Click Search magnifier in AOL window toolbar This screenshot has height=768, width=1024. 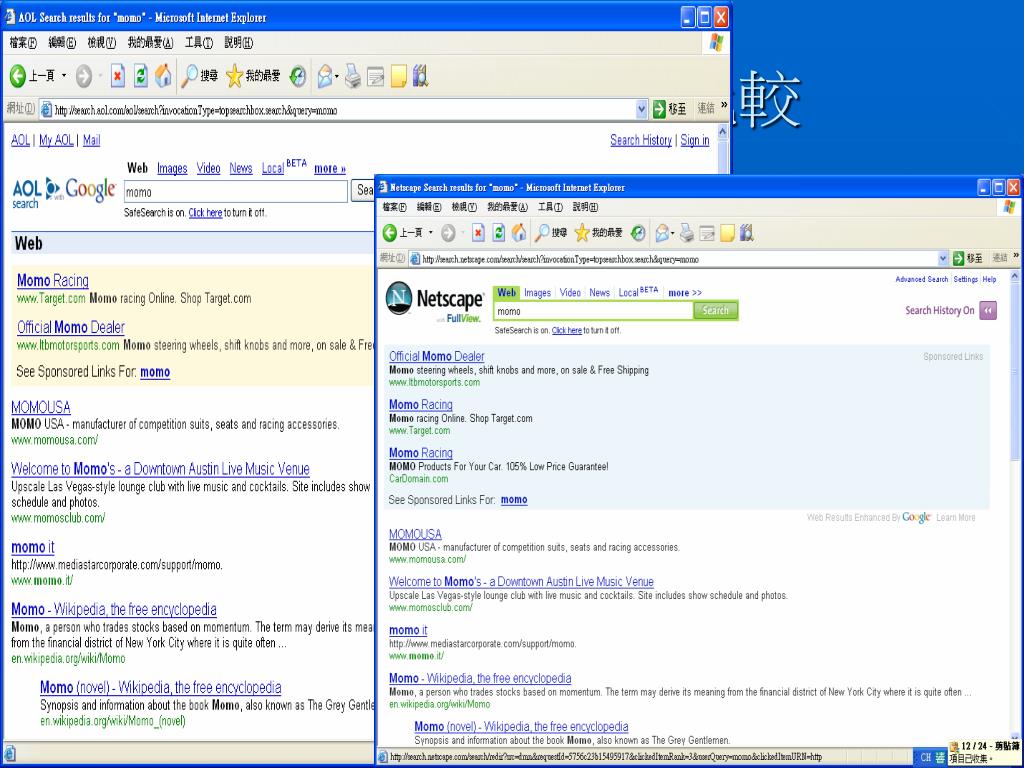[x=189, y=76]
